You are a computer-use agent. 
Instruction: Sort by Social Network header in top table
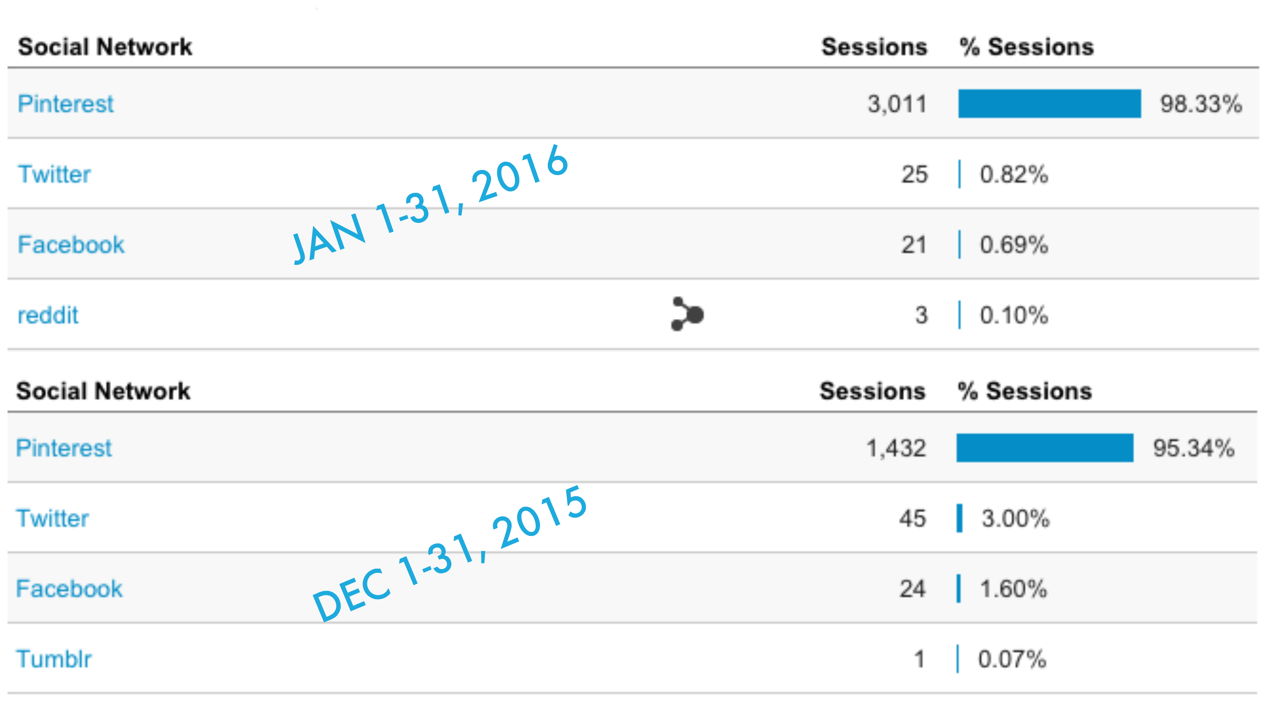(x=105, y=47)
